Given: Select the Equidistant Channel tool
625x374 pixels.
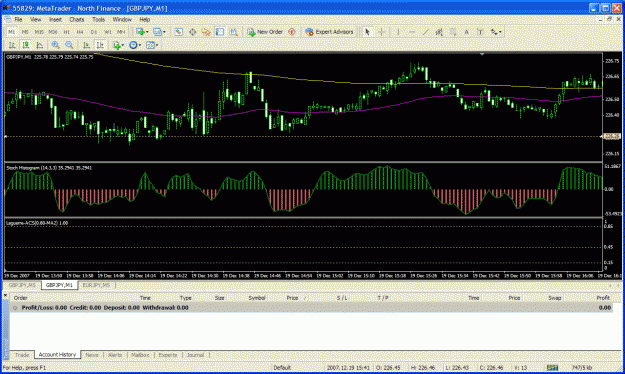Looking at the screenshot, I should 439,32.
